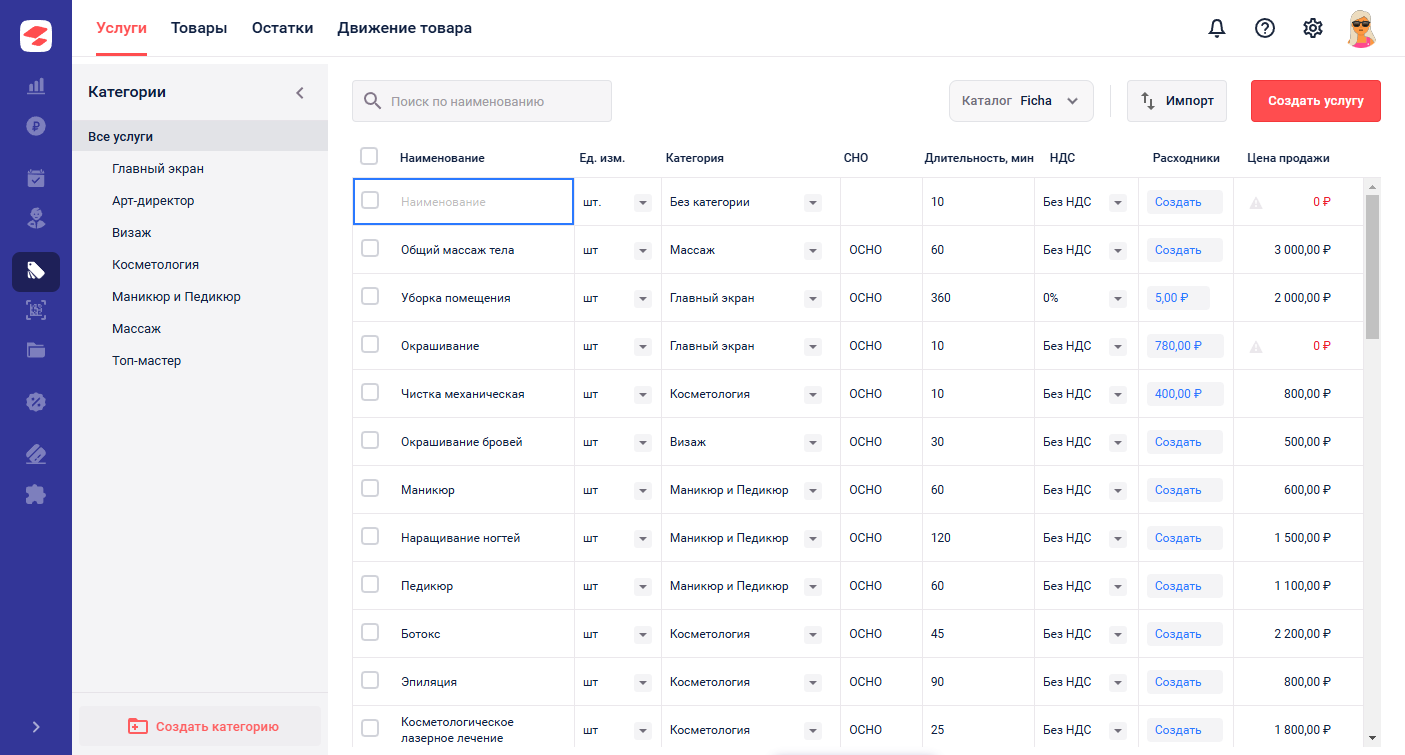Open category dropdown for Общий массаж тела

(813, 251)
